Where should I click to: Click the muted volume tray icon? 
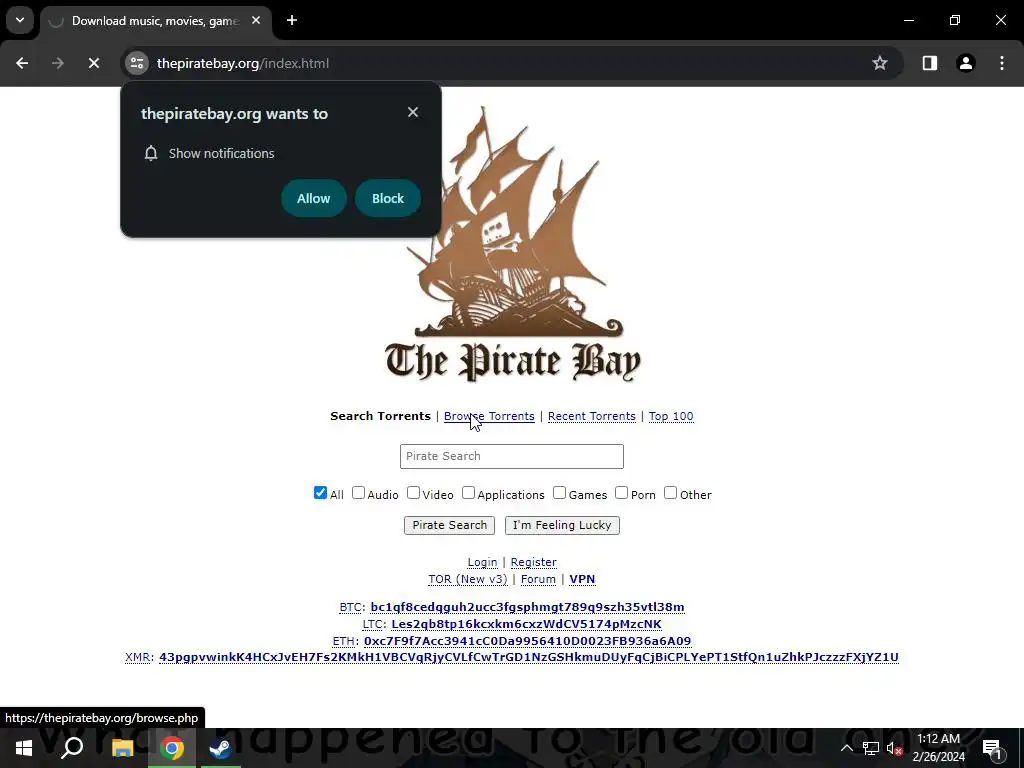pyautogui.click(x=895, y=748)
